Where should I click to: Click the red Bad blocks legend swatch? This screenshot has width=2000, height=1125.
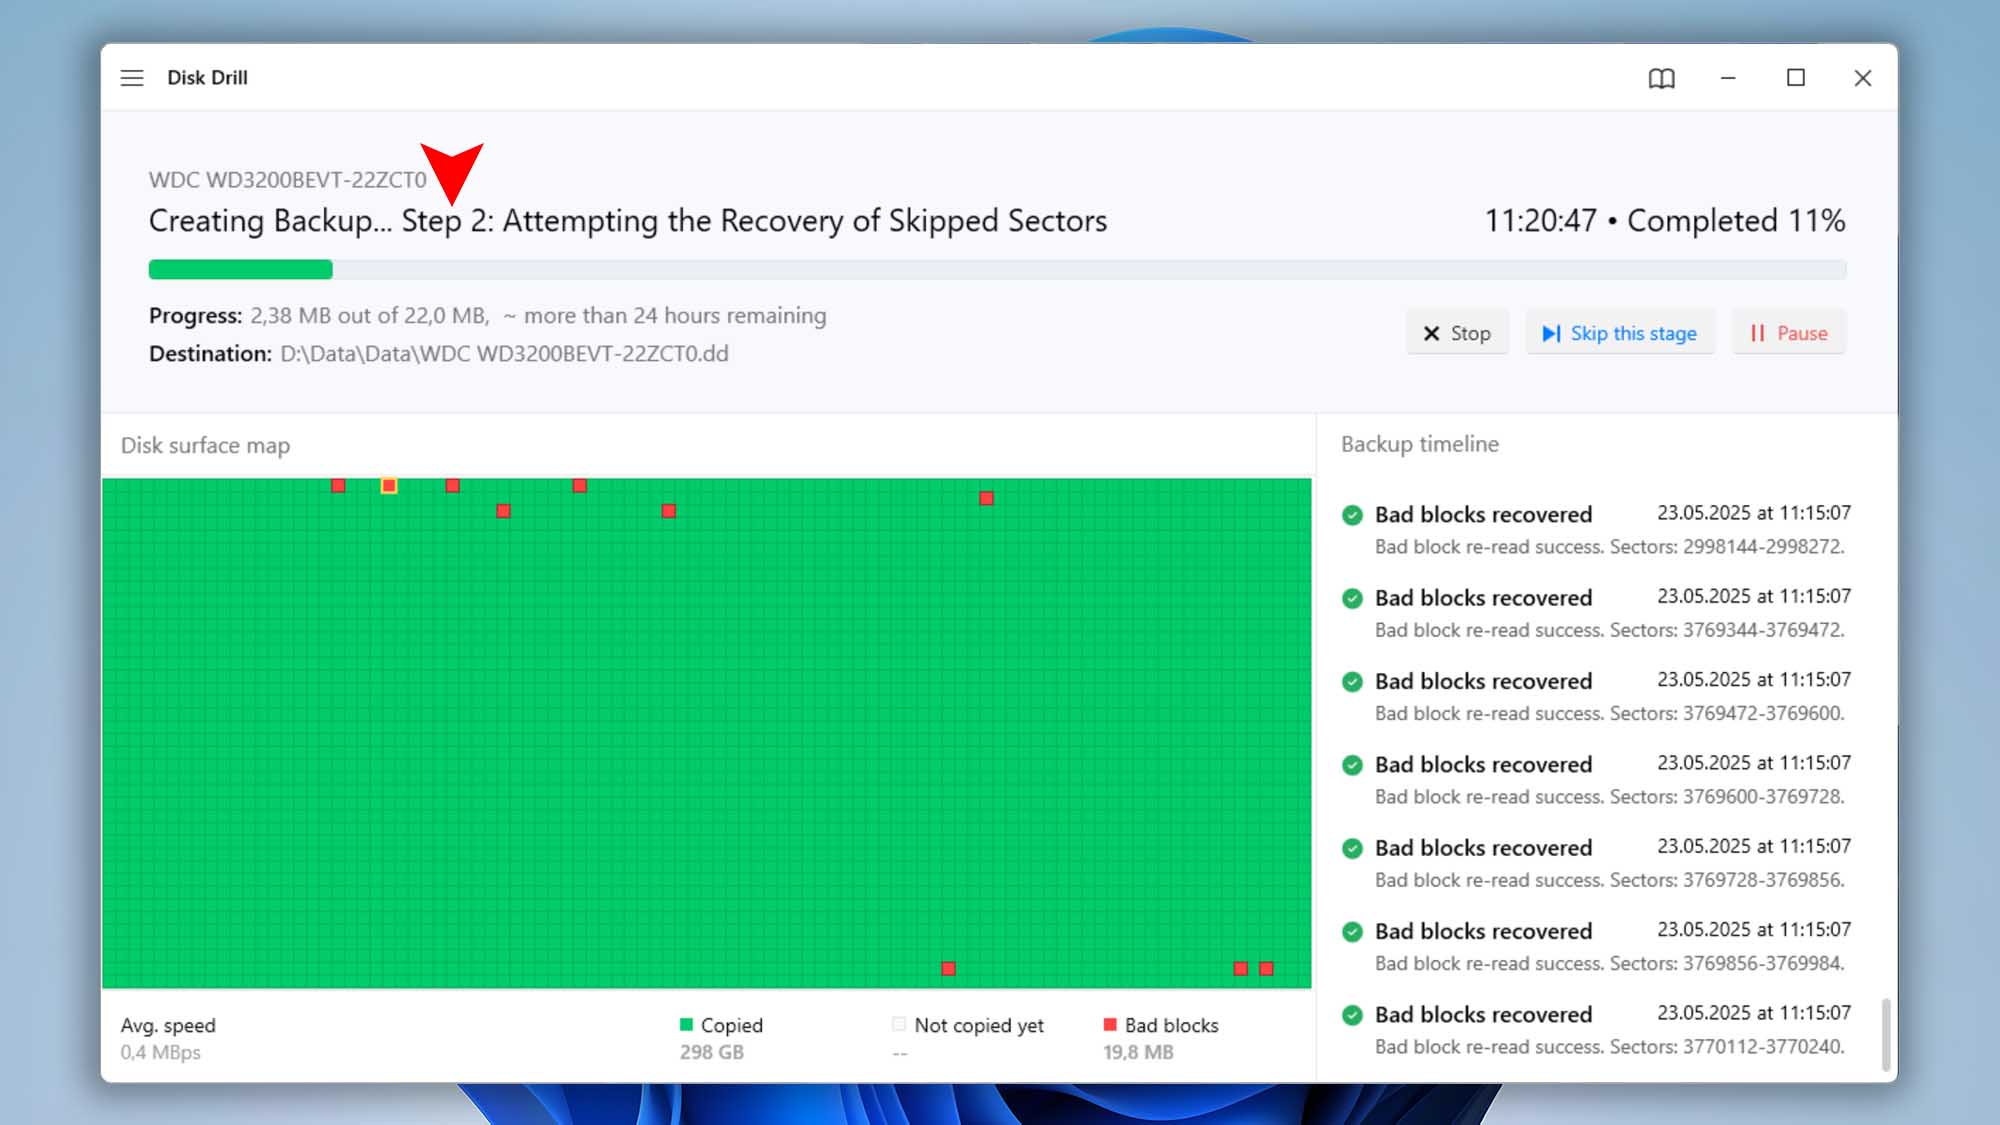click(1110, 1024)
